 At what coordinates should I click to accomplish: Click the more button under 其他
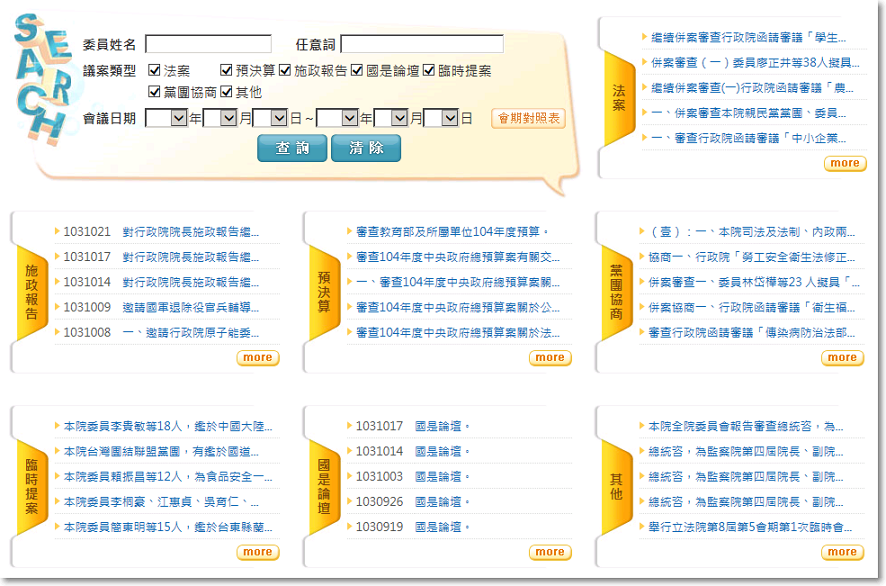[x=842, y=551]
